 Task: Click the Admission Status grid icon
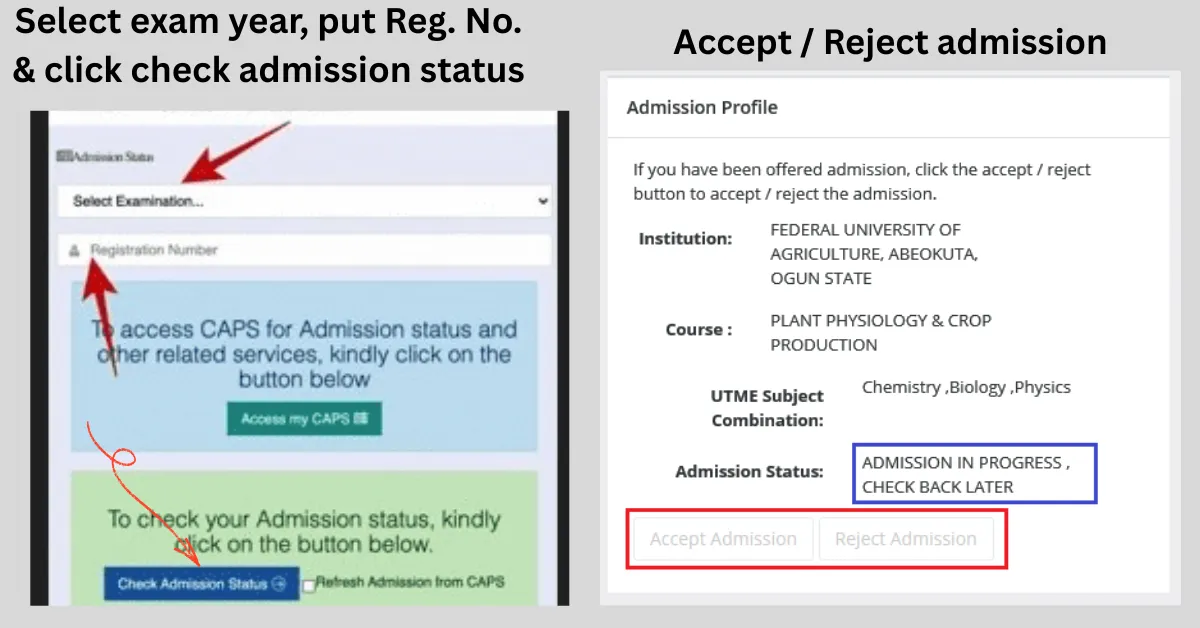pyautogui.click(x=62, y=156)
